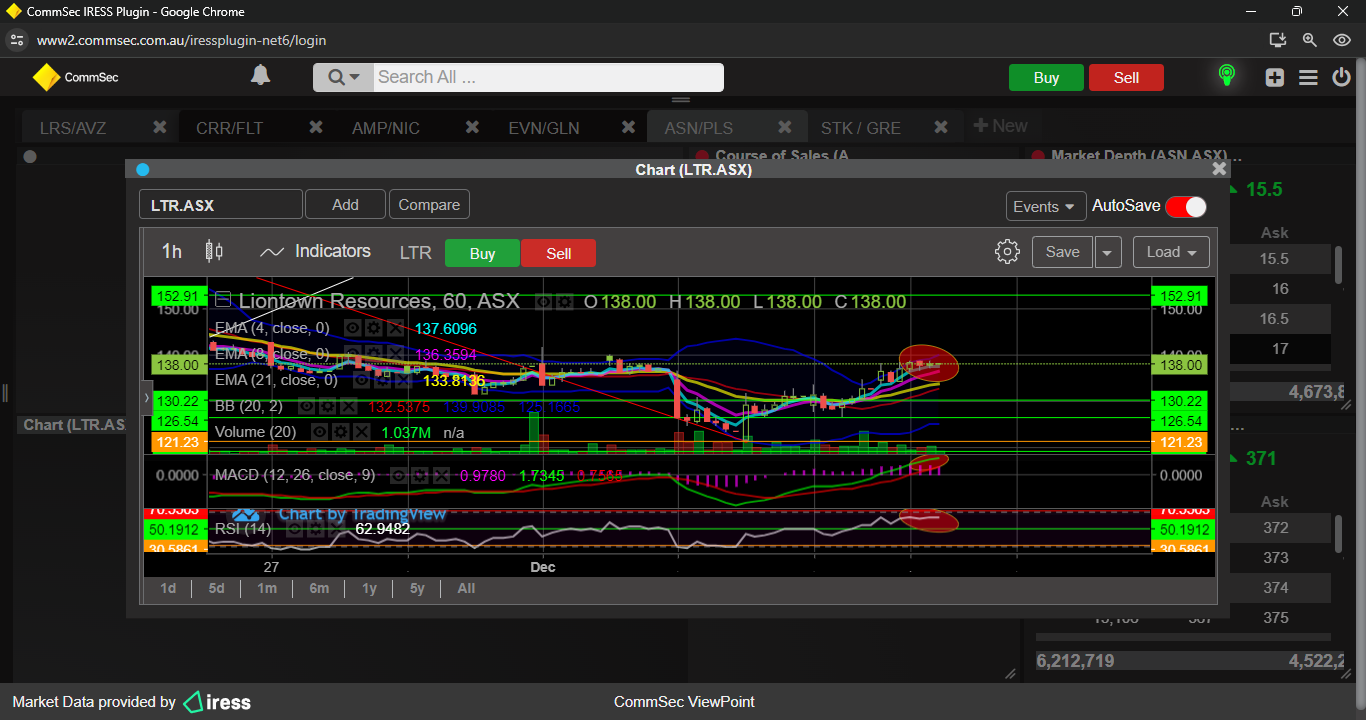The image size is (1366, 720).
Task: Expand the Events dropdown
Action: point(1046,206)
